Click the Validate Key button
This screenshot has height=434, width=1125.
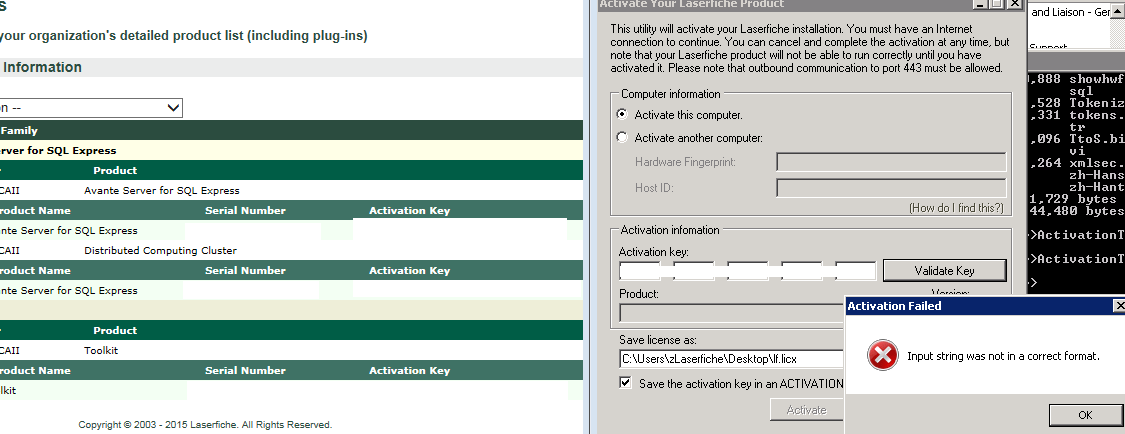click(944, 270)
